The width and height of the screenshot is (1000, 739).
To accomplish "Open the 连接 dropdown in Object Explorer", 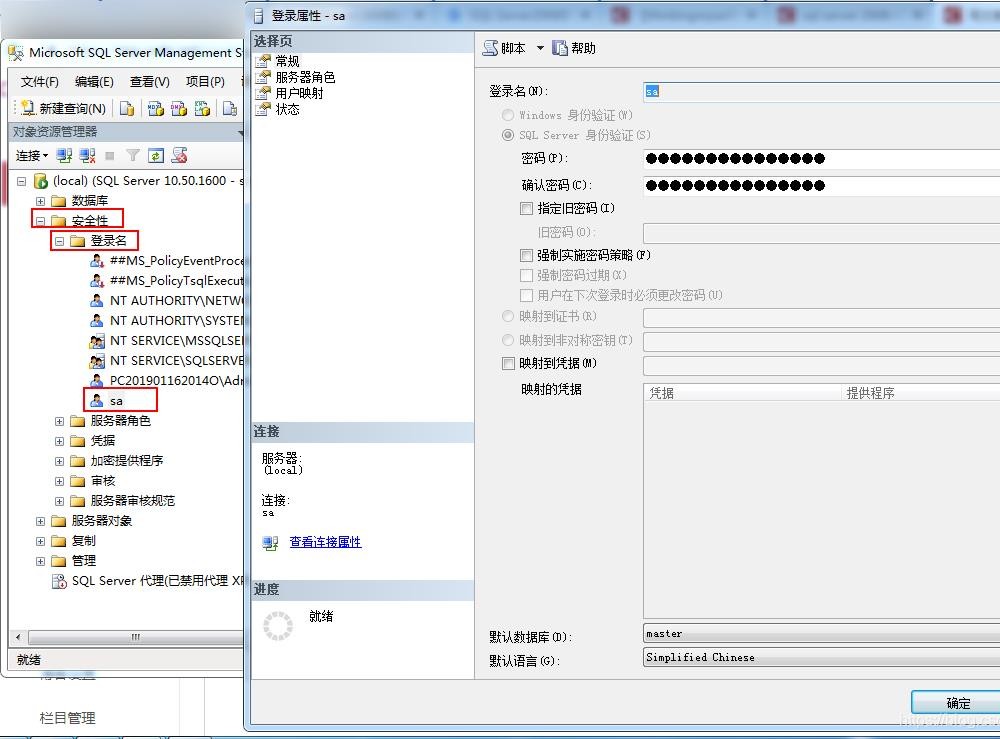I will (x=32, y=155).
